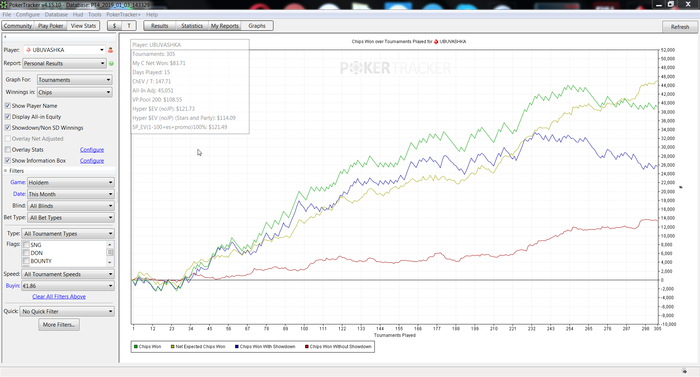This screenshot has width=700, height=377.
Task: Expand the Buyin €1.86 dropdown
Action: click(x=68, y=286)
